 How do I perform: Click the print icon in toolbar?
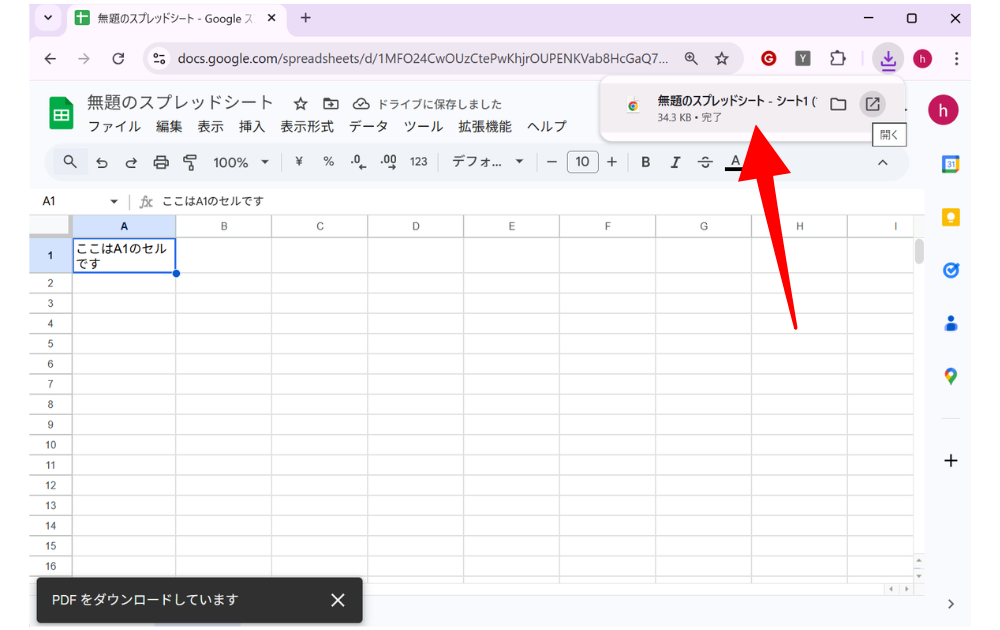click(x=161, y=162)
